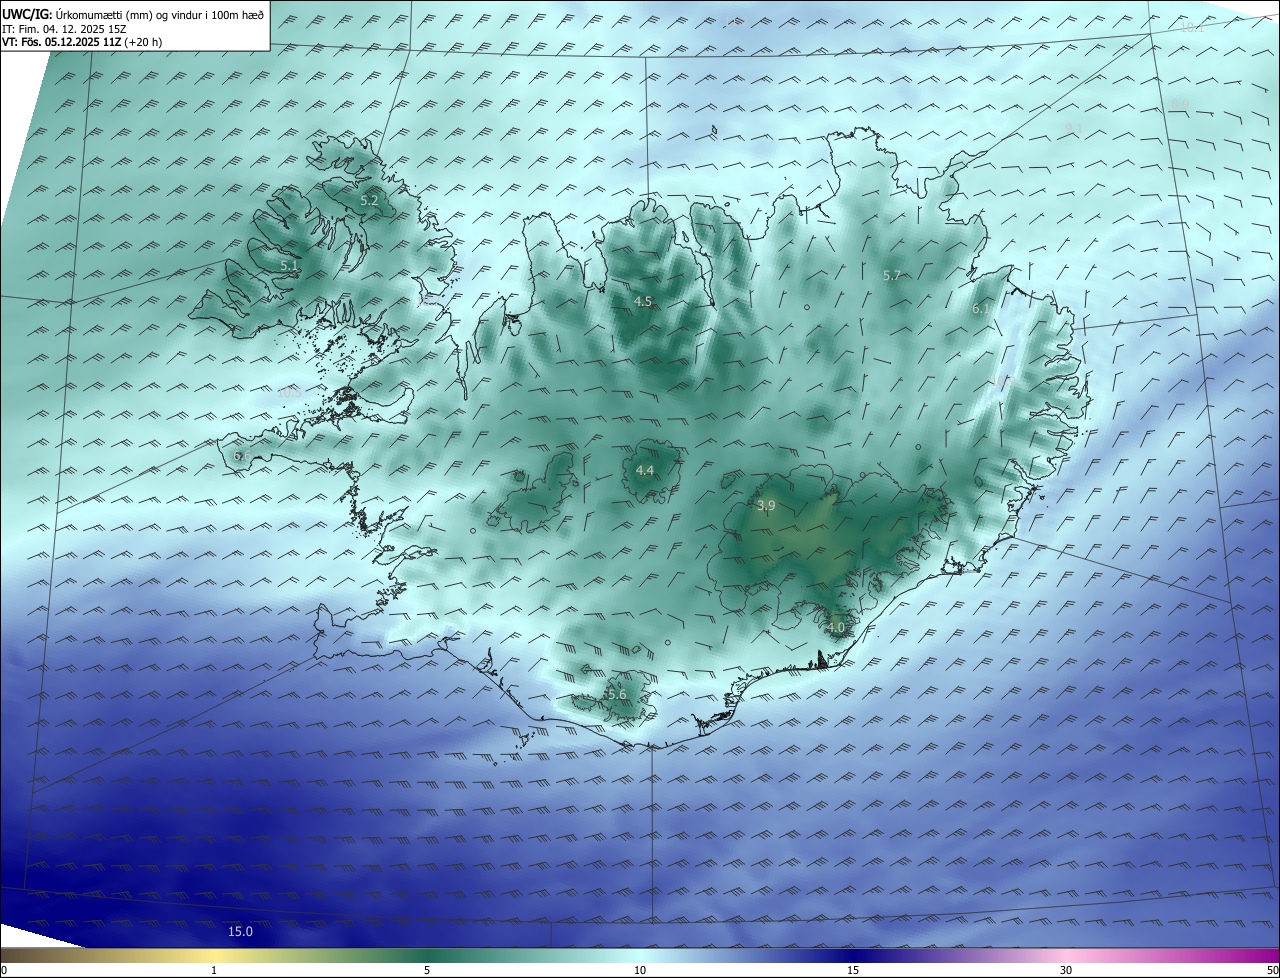Click the 5.7 value label in northeast Iceland
This screenshot has width=1280, height=978.
pos(892,275)
